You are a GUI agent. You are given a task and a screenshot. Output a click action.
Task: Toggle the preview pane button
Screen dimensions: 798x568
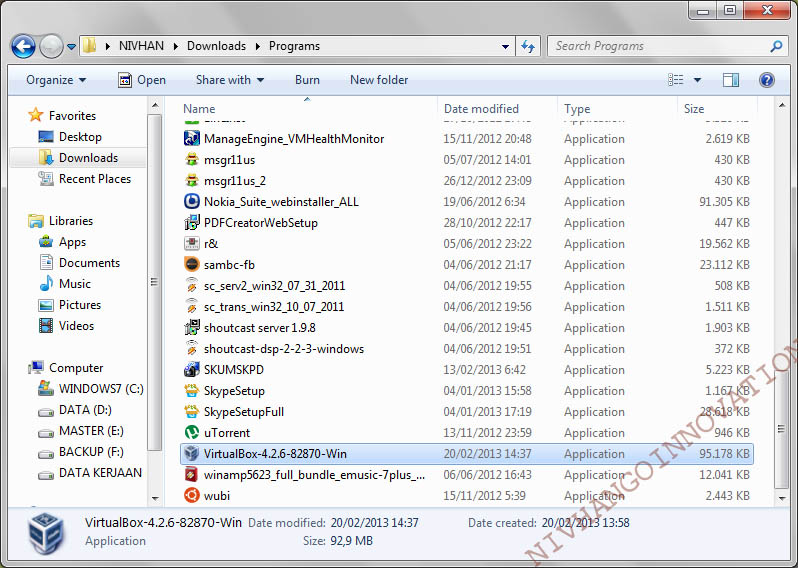pyautogui.click(x=731, y=80)
